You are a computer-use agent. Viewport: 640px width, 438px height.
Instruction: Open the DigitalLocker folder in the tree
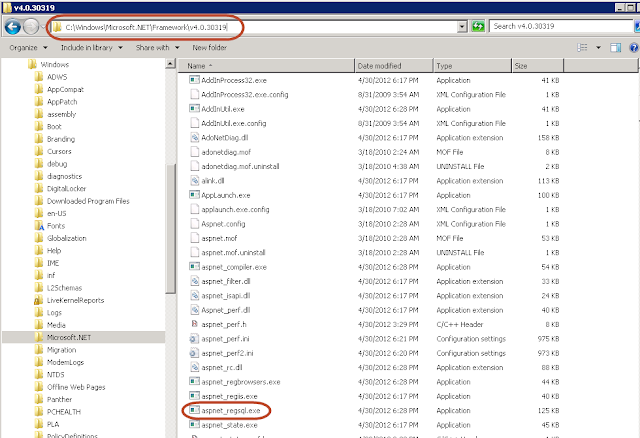(67, 188)
